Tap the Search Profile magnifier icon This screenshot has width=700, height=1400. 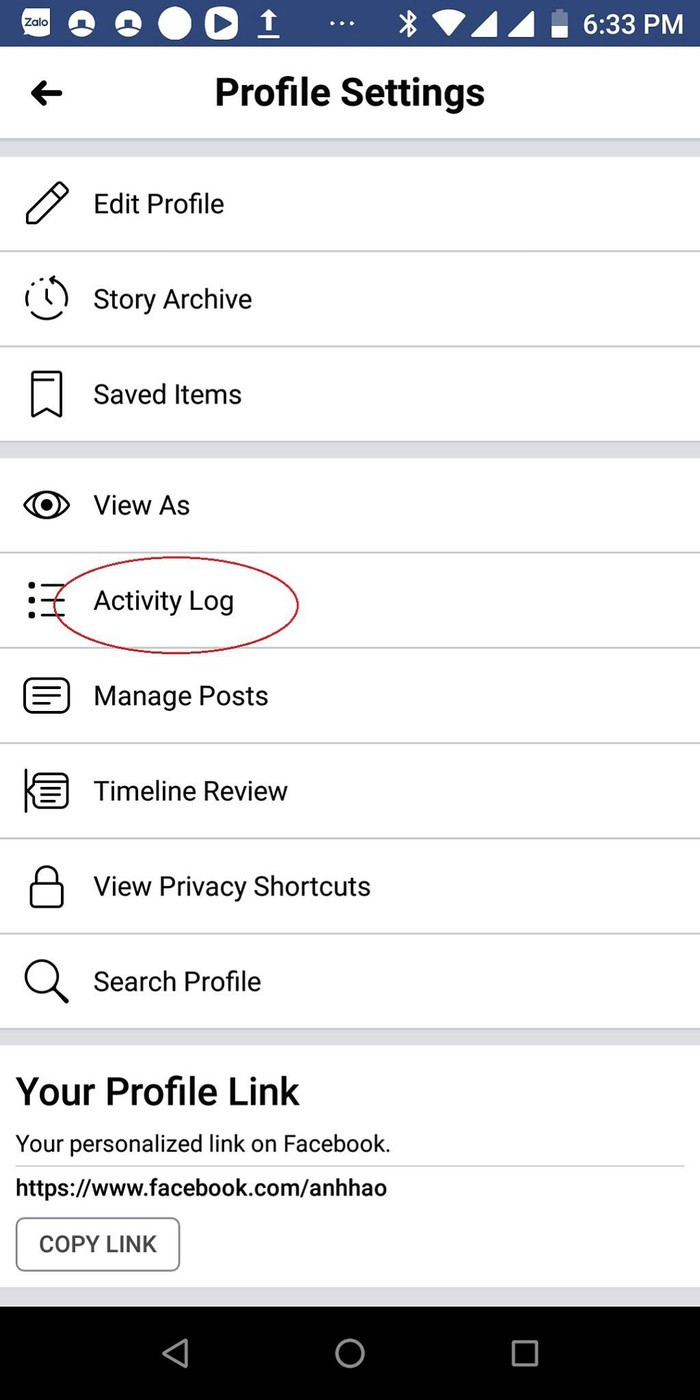[x=46, y=982]
